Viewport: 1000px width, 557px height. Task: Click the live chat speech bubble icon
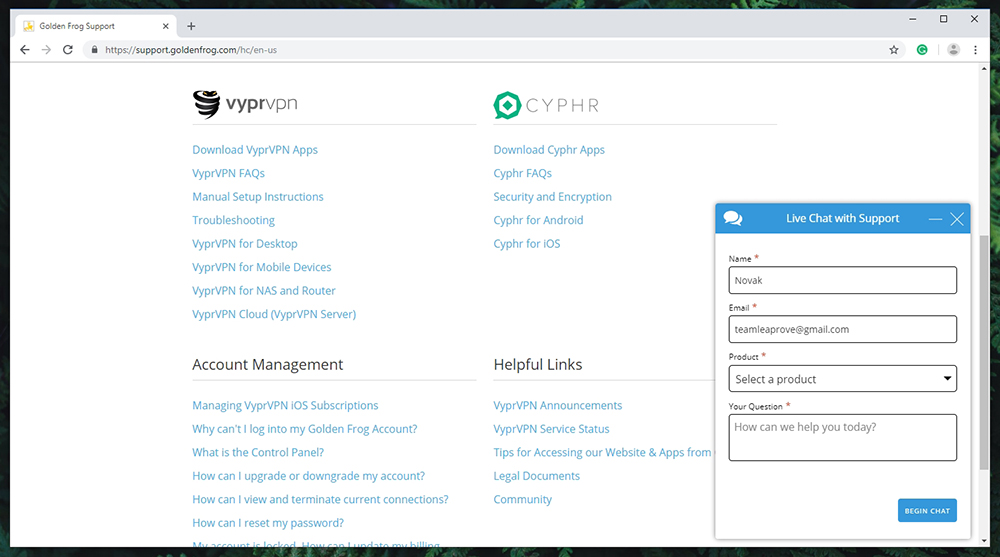coord(733,218)
